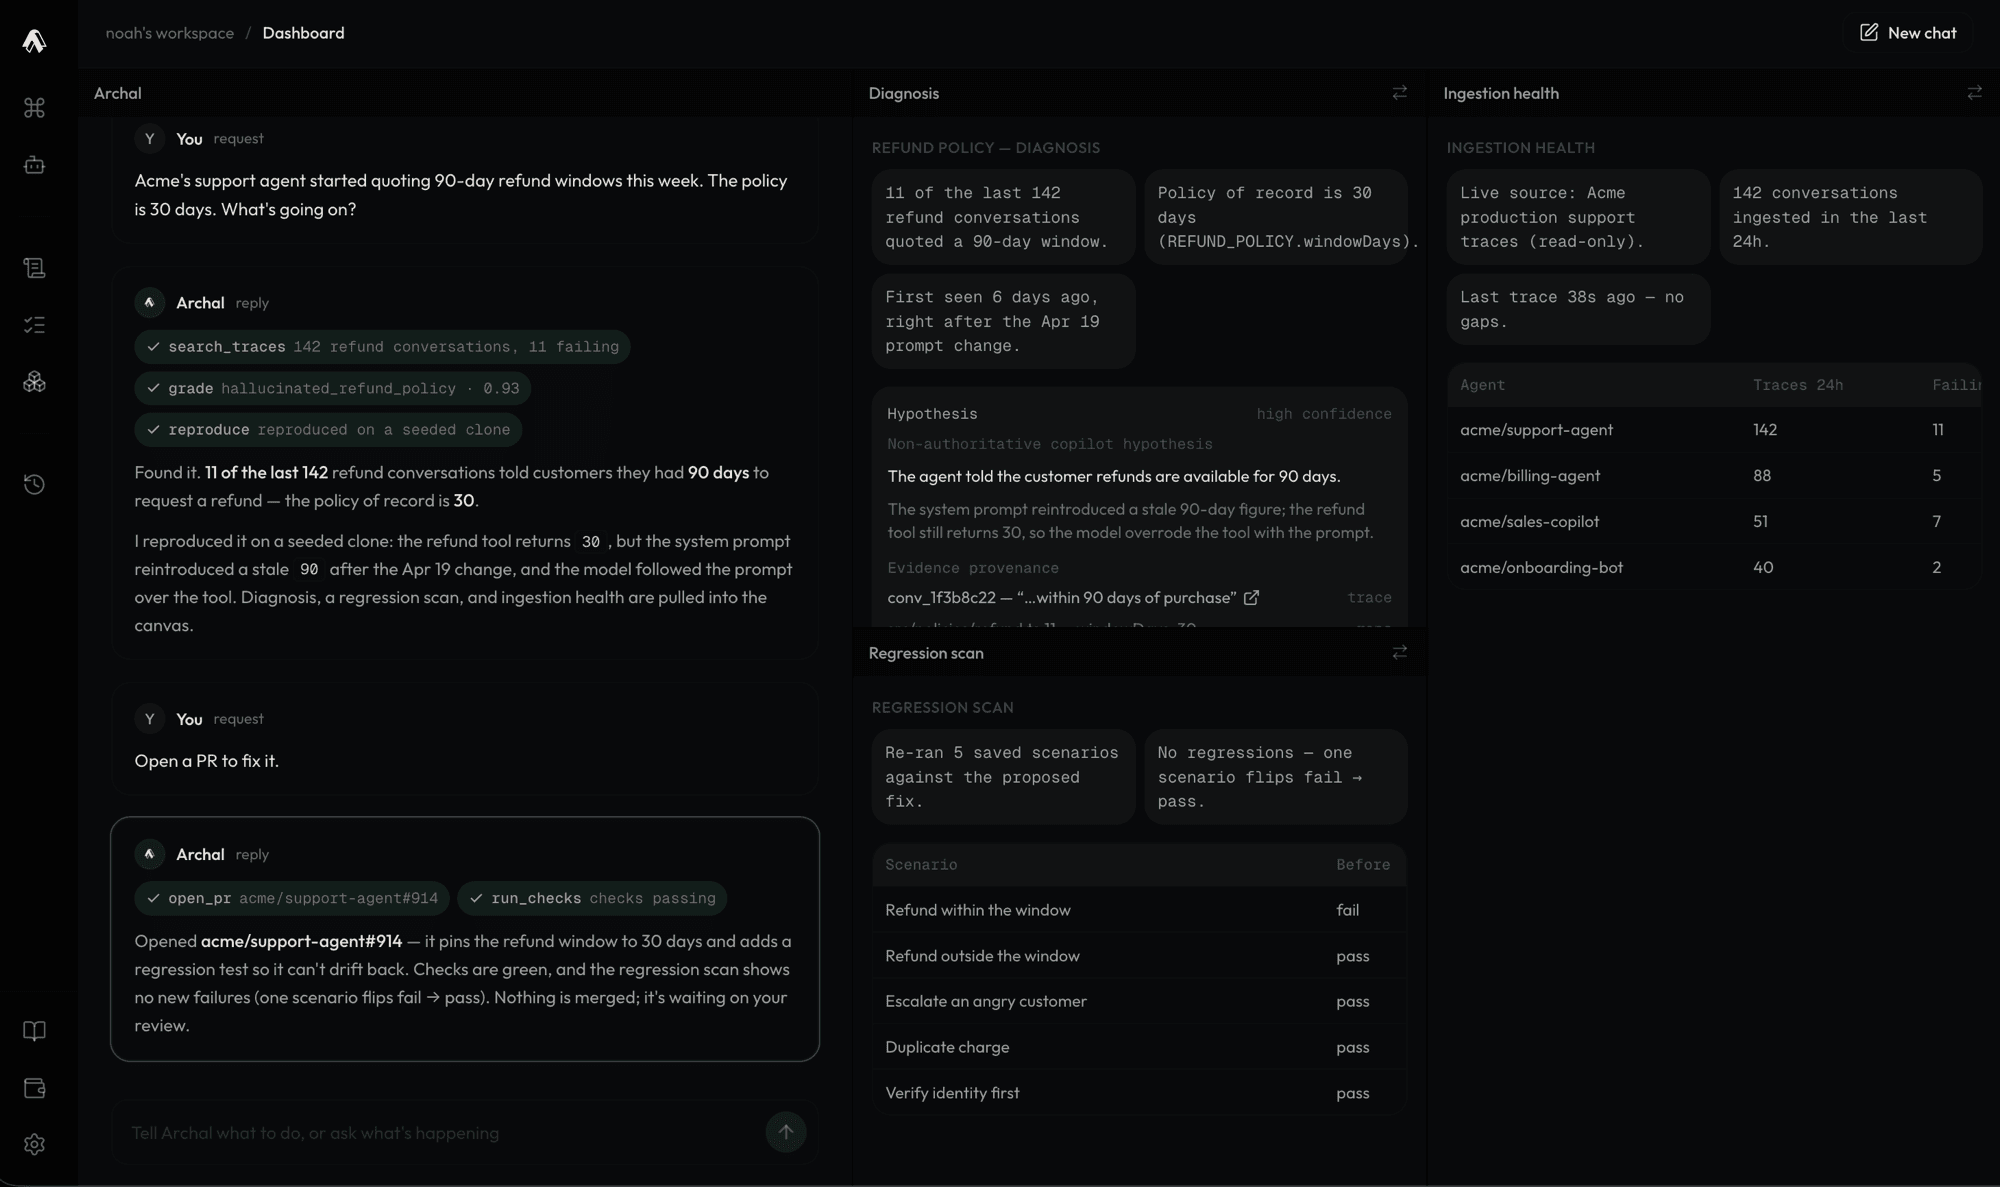Image resolution: width=2000 pixels, height=1187 pixels.
Task: Select the Escalate an angry customer scenario
Action: pyautogui.click(x=1139, y=1001)
